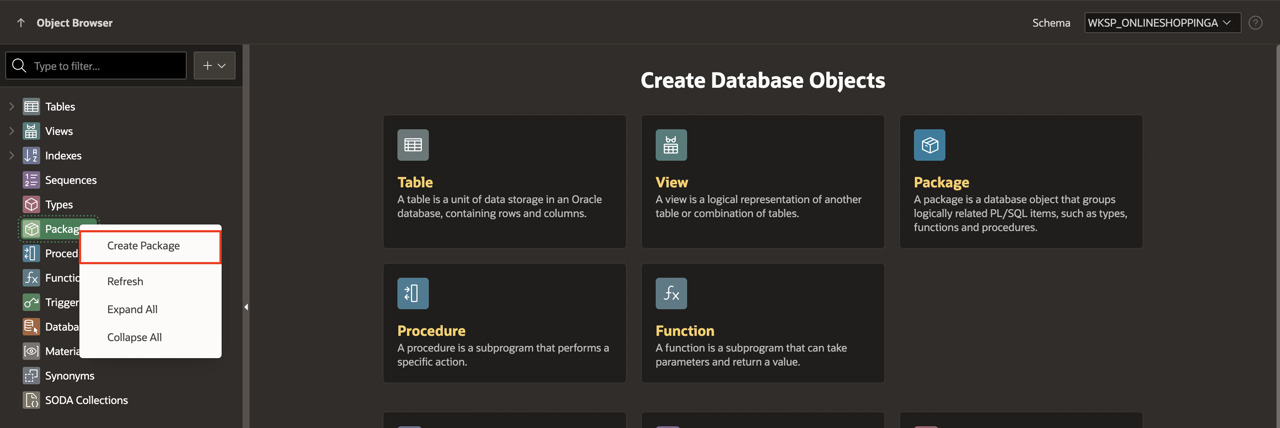Viewport: 1280px width, 428px height.
Task: Click the Tables icon in sidebar
Action: click(31, 106)
